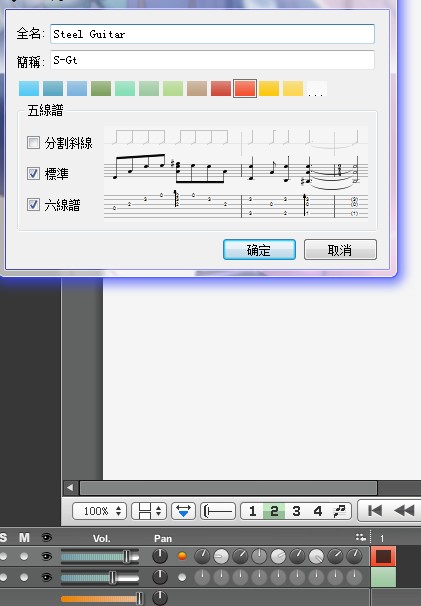Click the horizontal score scrollbar thumb
The image size is (421, 606).
pyautogui.click(x=228, y=488)
